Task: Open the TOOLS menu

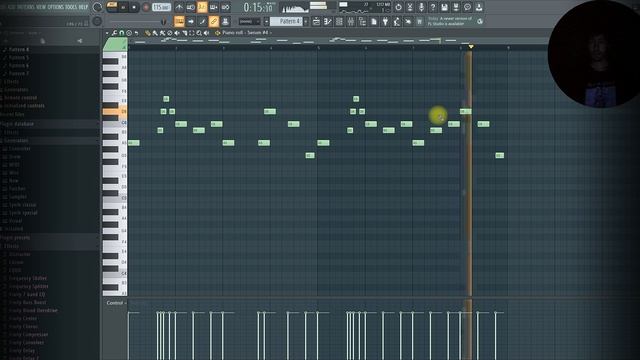Action: point(71,7)
